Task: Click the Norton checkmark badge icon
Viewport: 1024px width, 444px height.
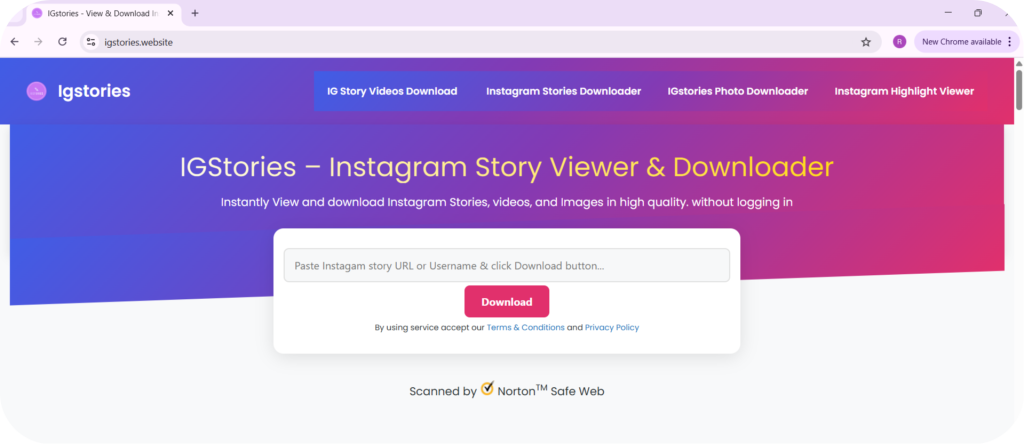Action: 488,389
